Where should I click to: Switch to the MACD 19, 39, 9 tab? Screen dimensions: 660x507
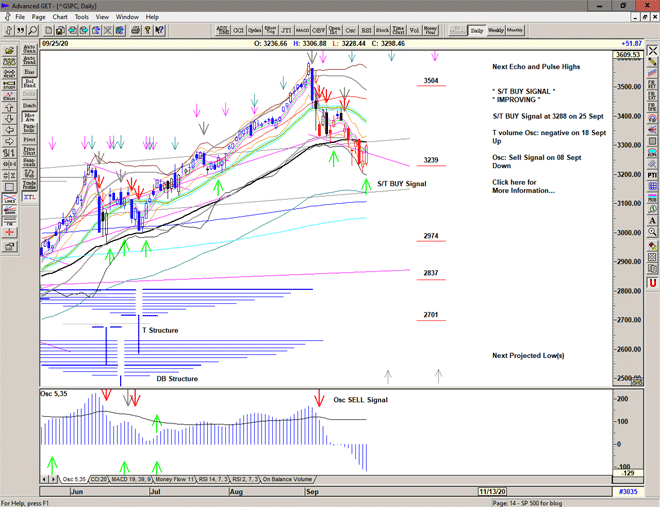click(x=131, y=479)
